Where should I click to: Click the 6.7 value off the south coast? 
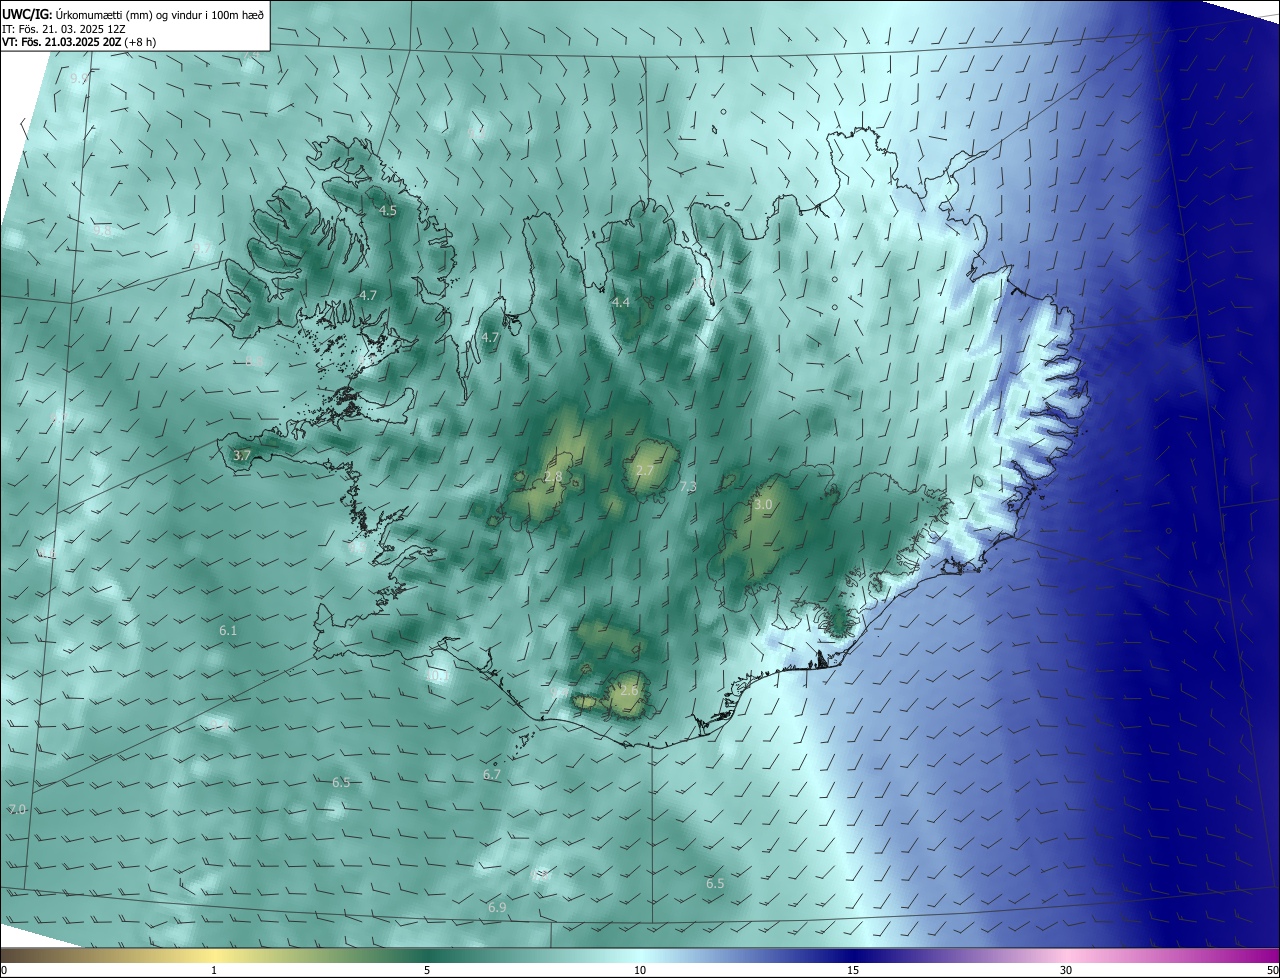[x=492, y=774]
